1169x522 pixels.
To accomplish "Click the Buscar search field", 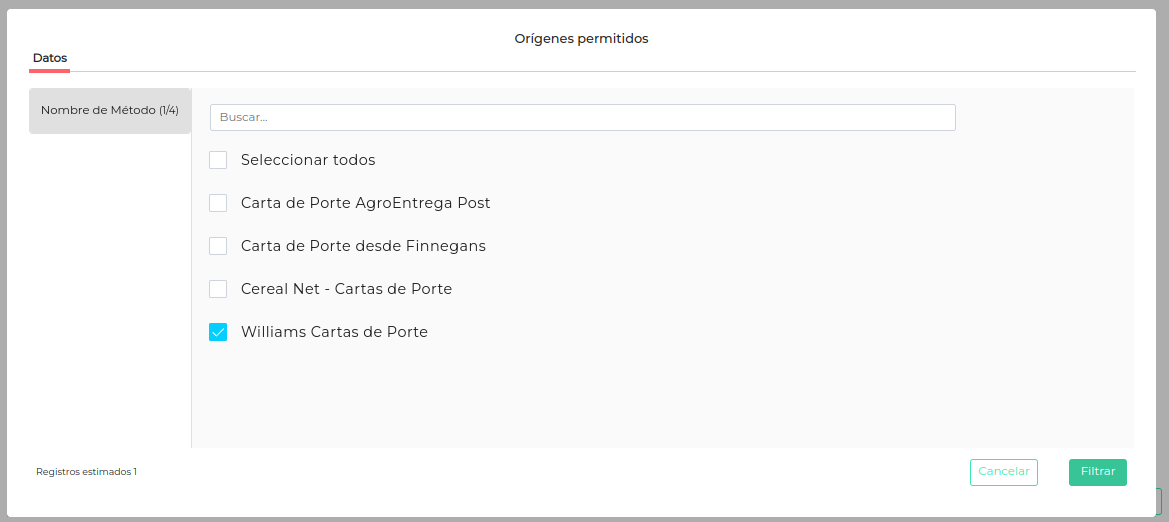I will pos(582,117).
